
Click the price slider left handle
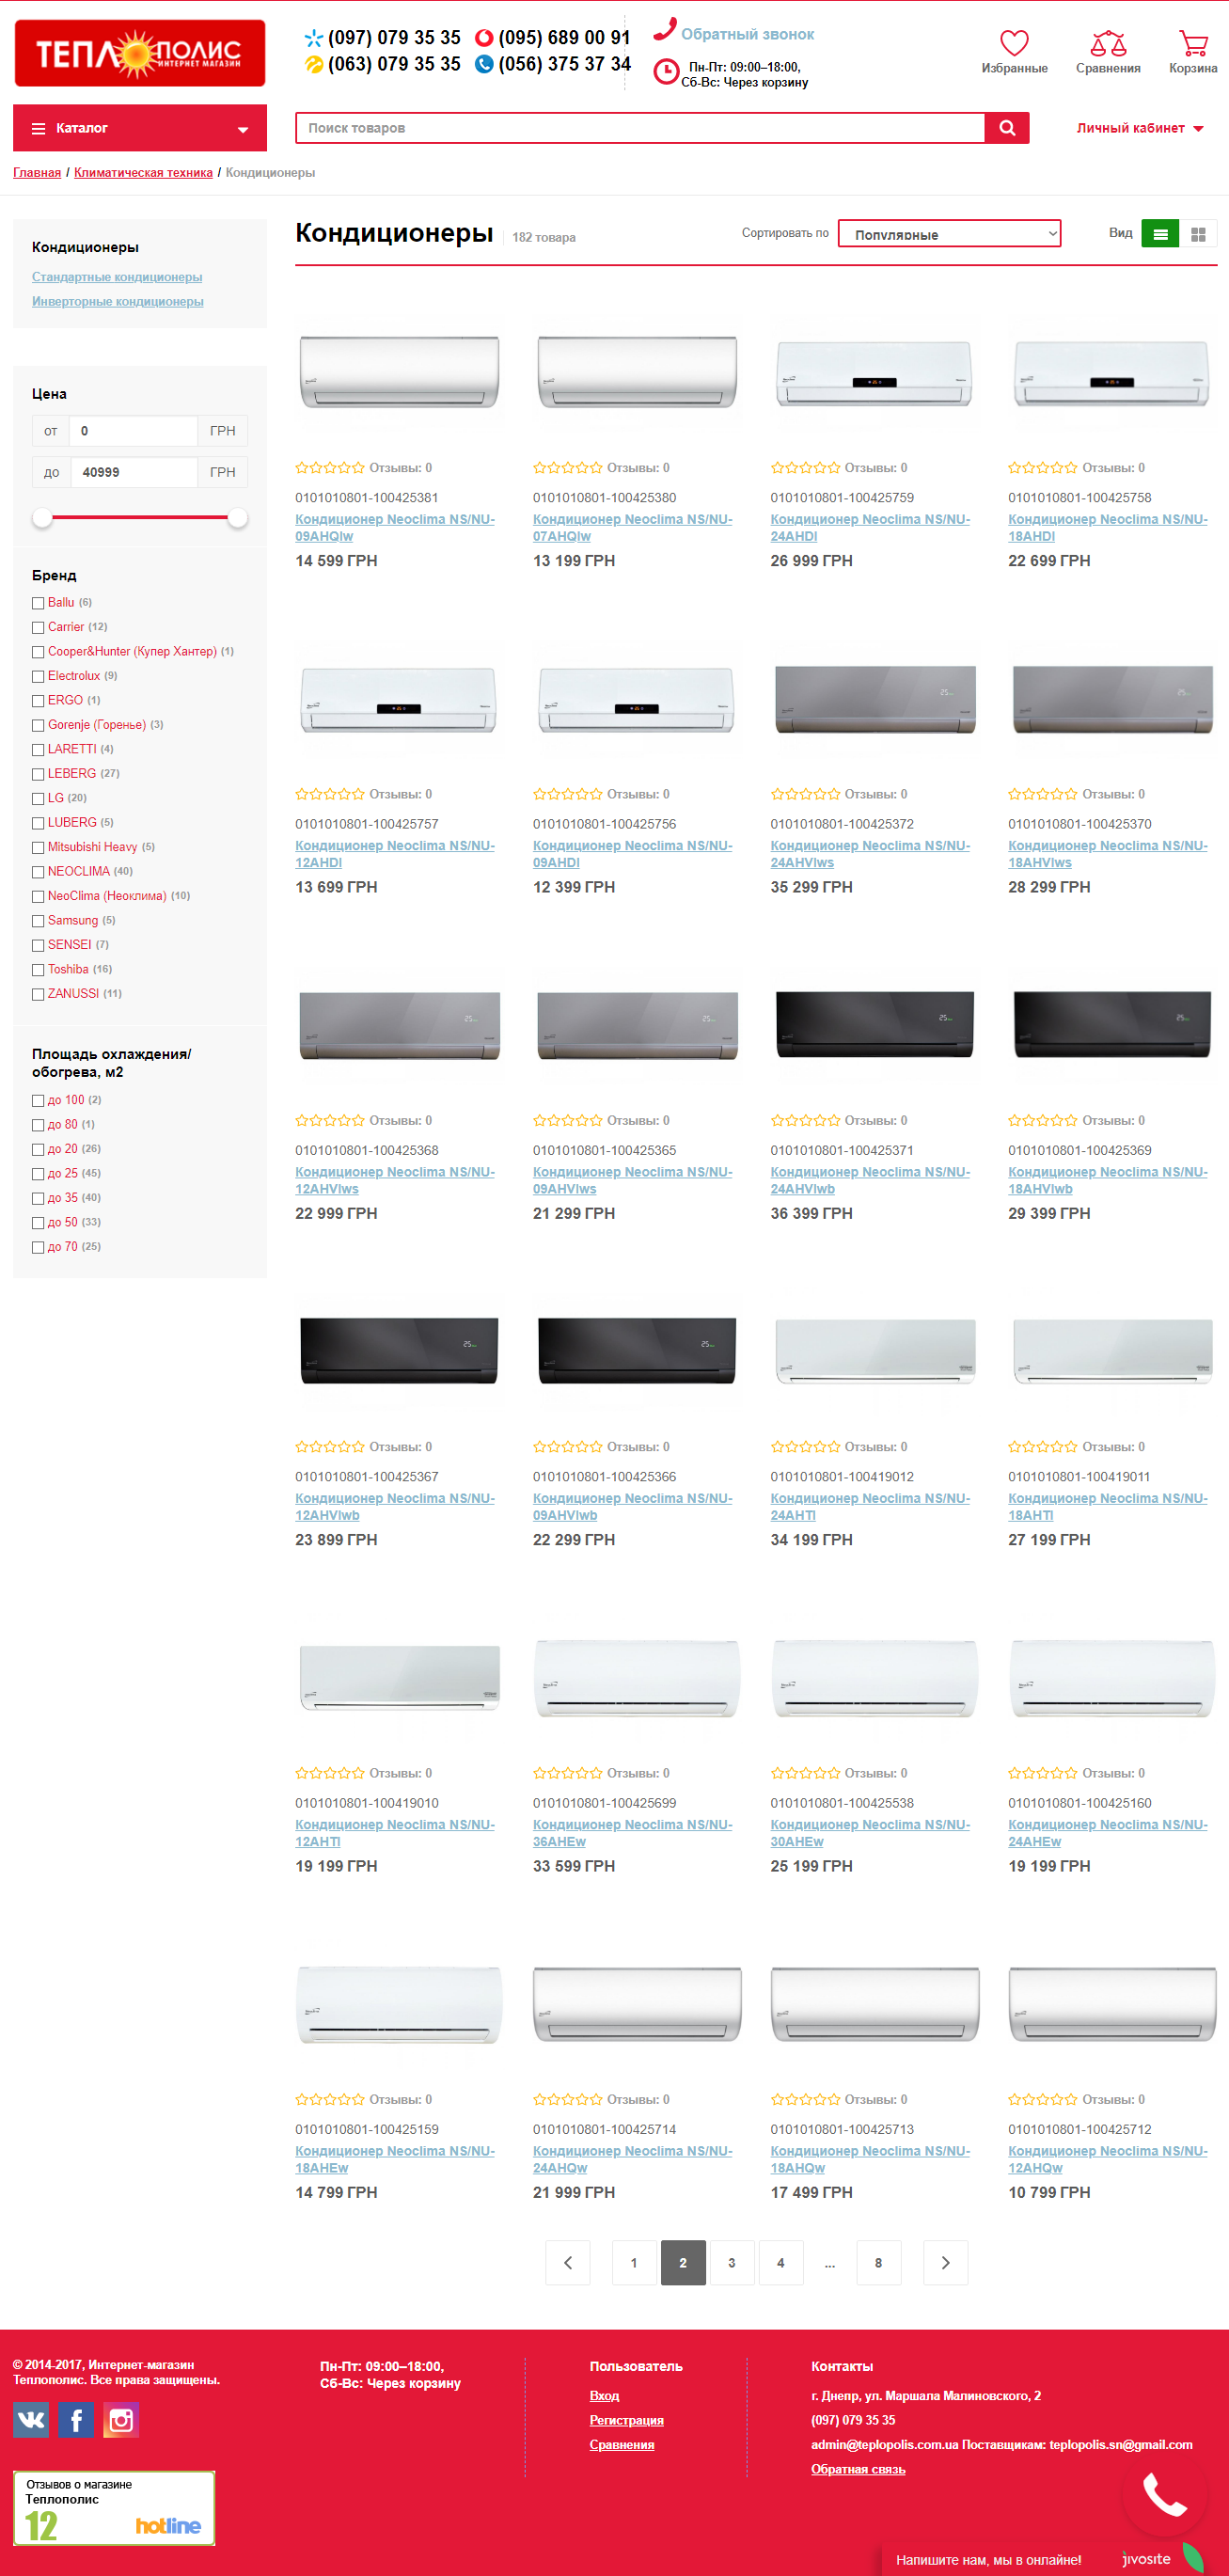[42, 517]
